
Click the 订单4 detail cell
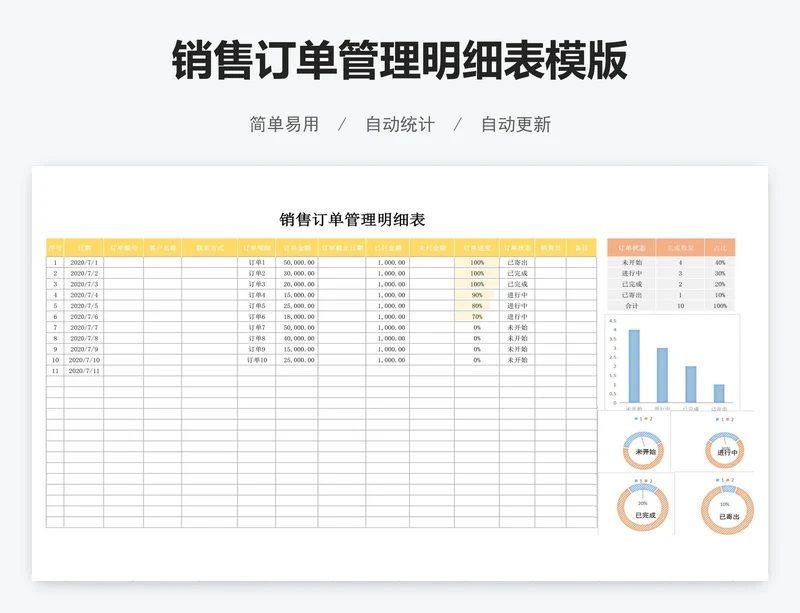[x=257, y=295]
